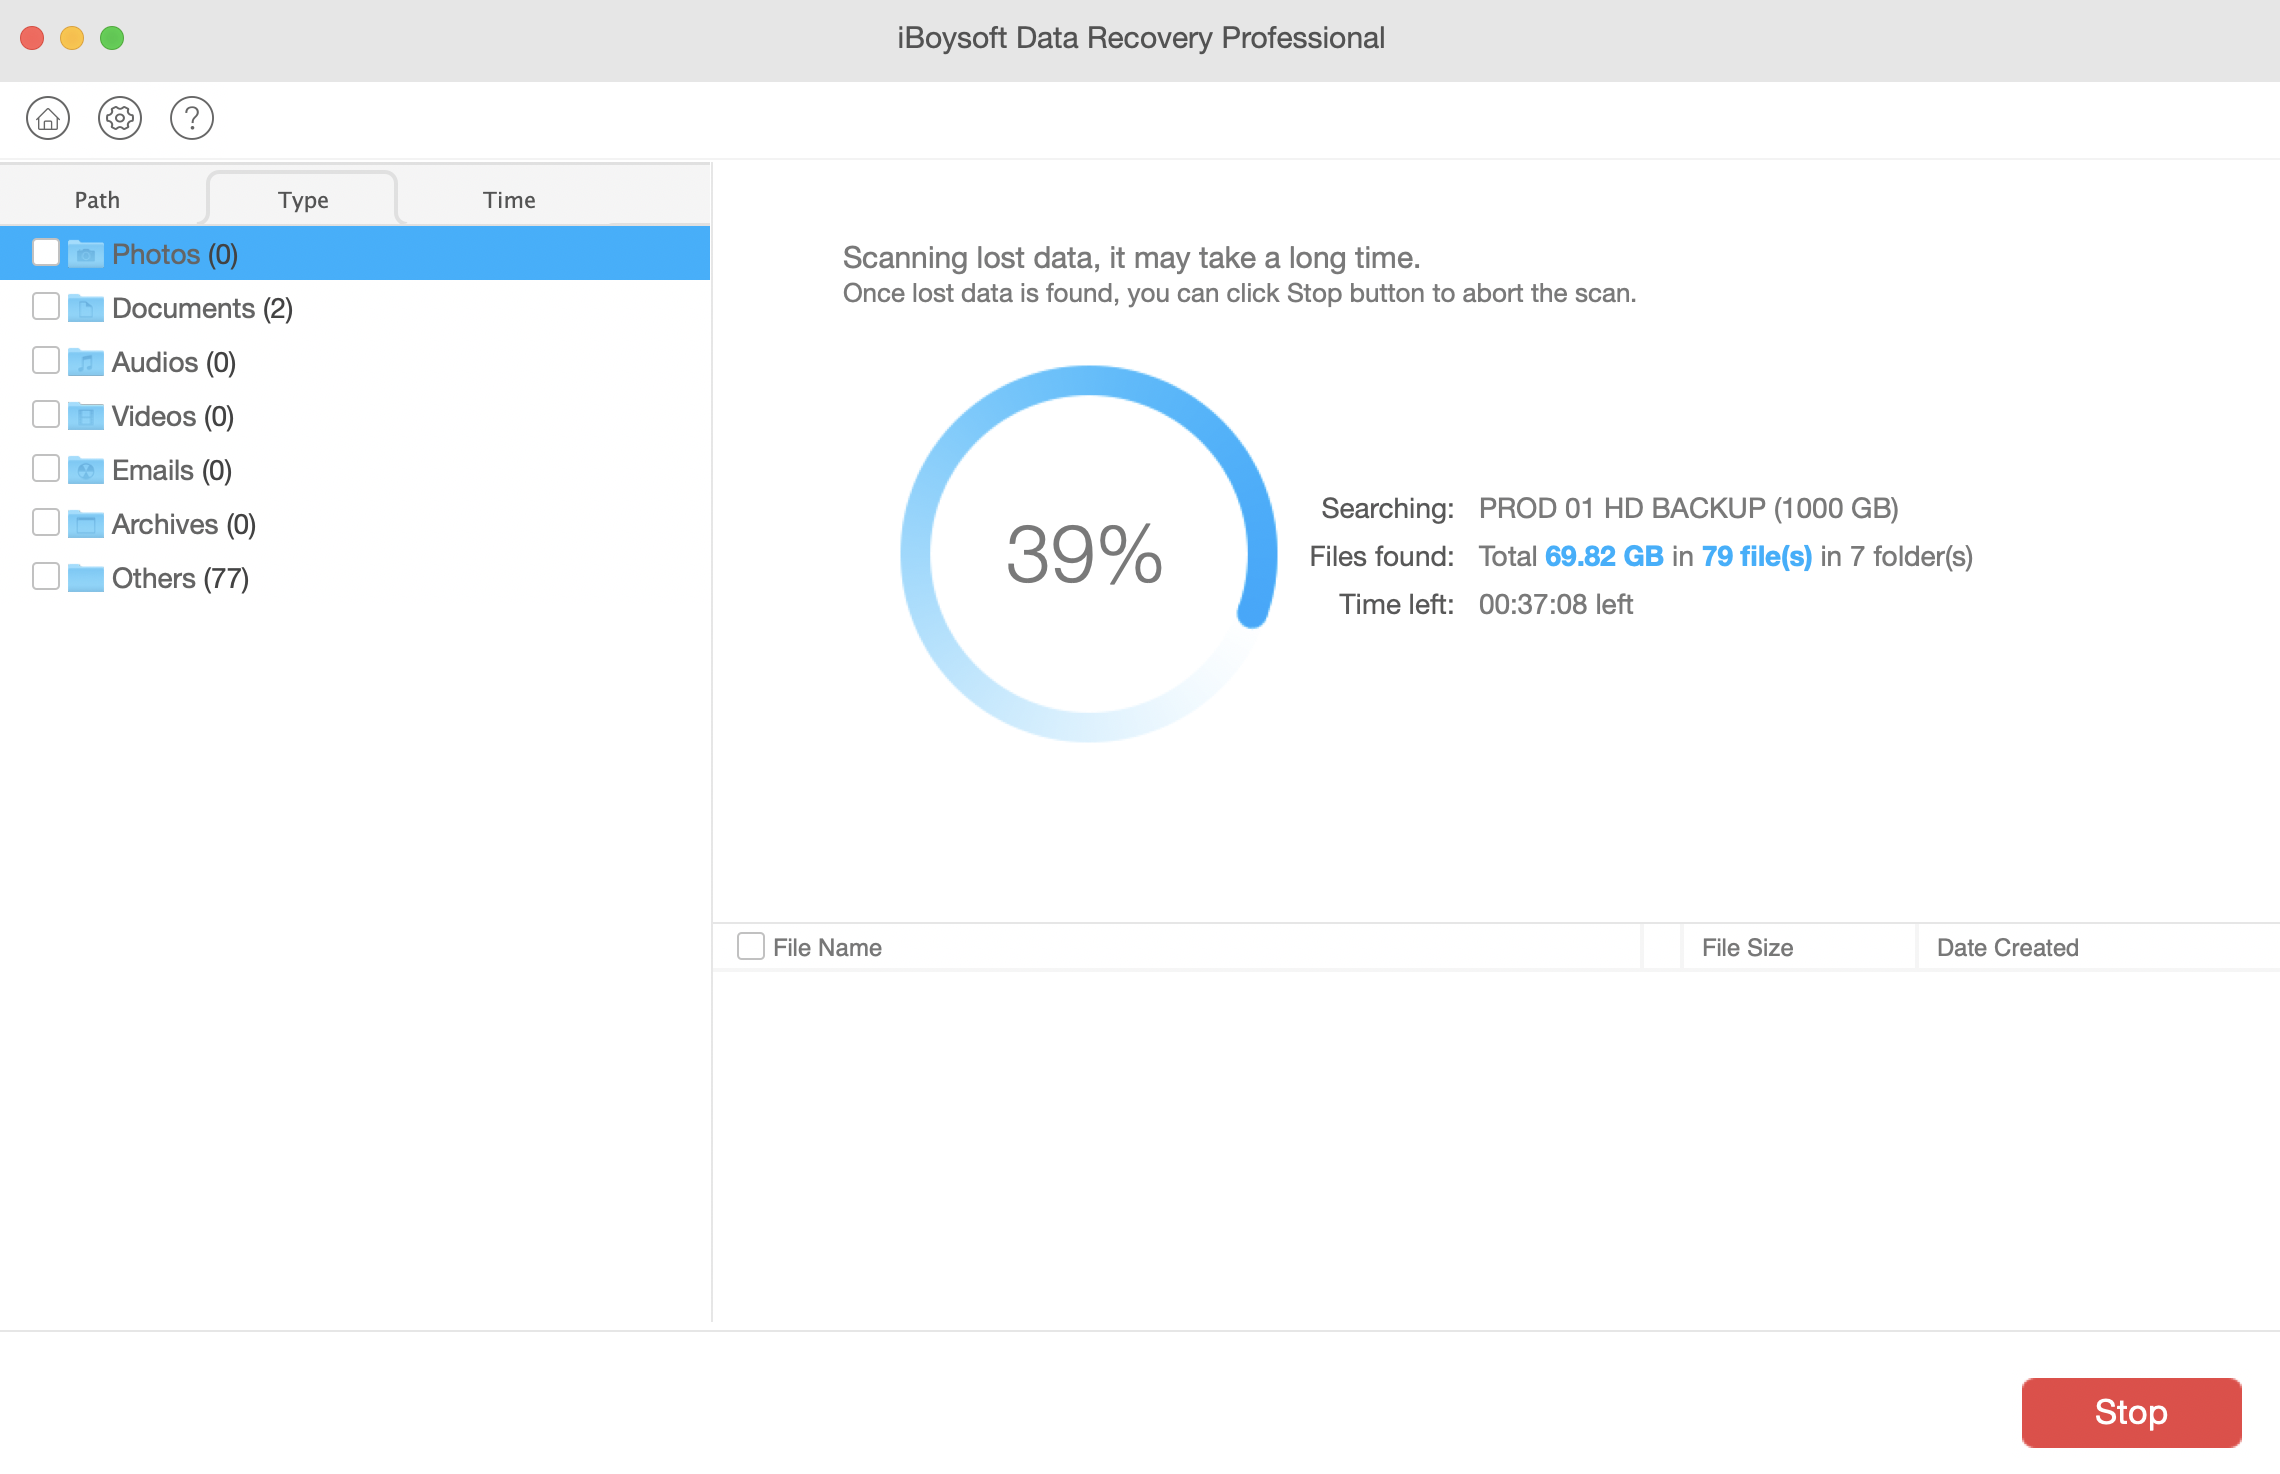The width and height of the screenshot is (2280, 1474).
Task: Toggle the File Name select-all checkbox
Action: (751, 946)
